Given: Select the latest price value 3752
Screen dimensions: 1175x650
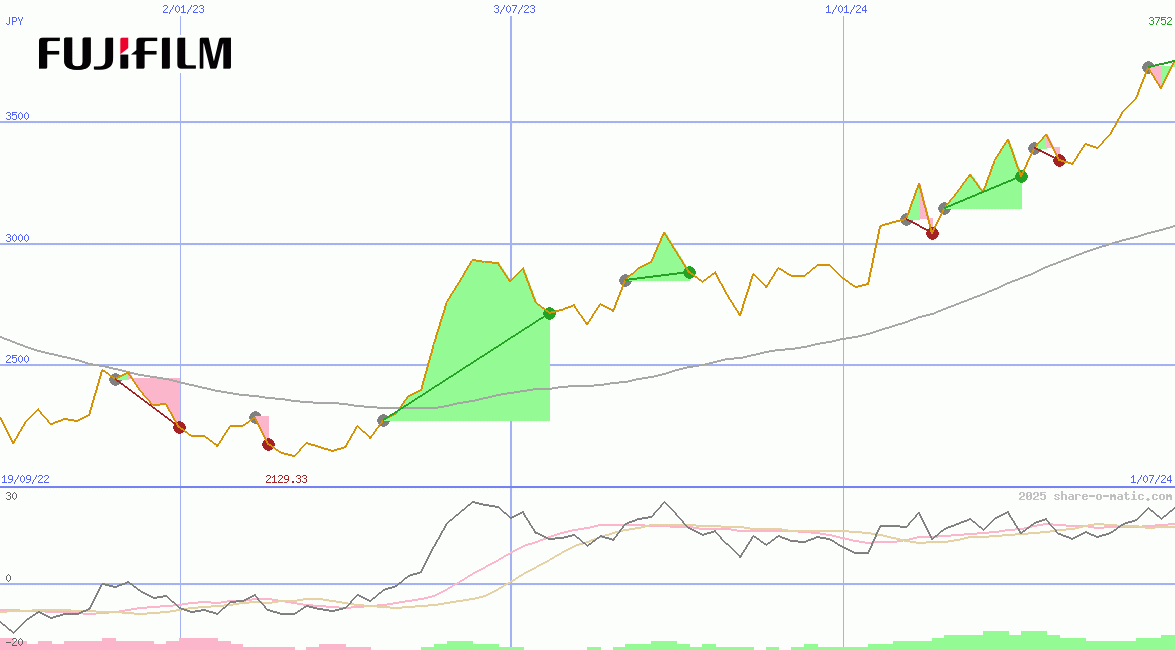Looking at the screenshot, I should [x=1160, y=21].
